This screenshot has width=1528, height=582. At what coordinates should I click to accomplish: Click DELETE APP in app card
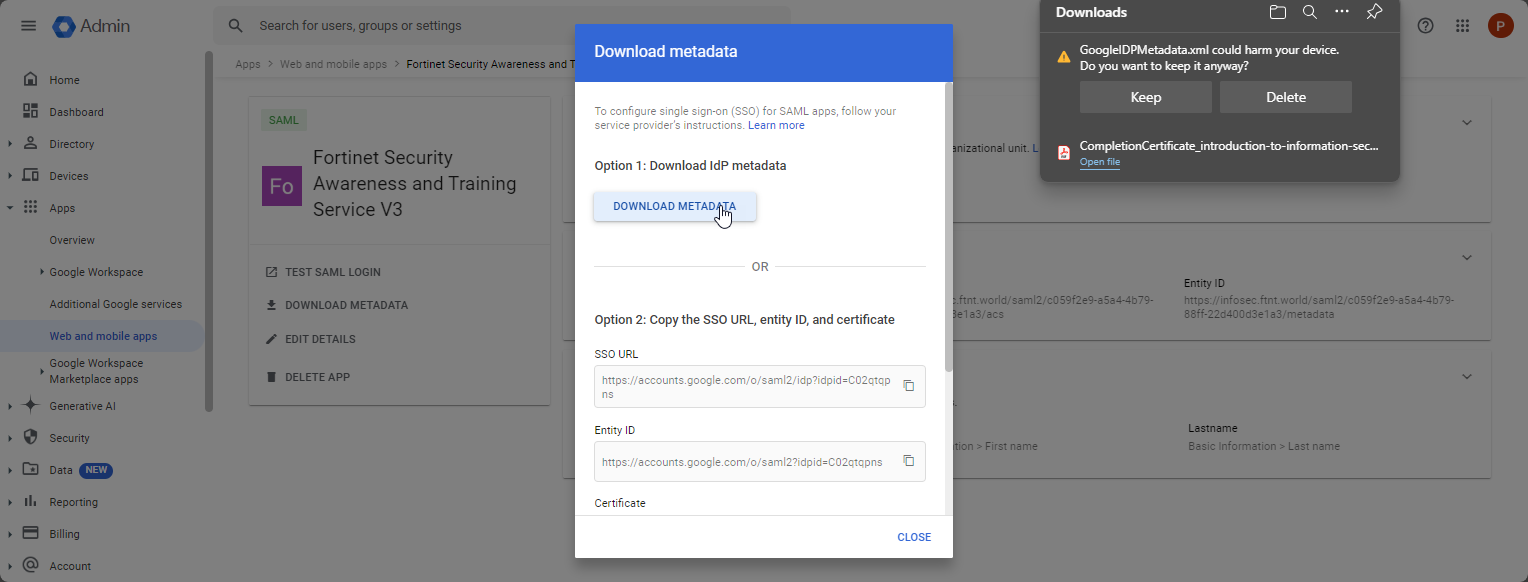[308, 377]
